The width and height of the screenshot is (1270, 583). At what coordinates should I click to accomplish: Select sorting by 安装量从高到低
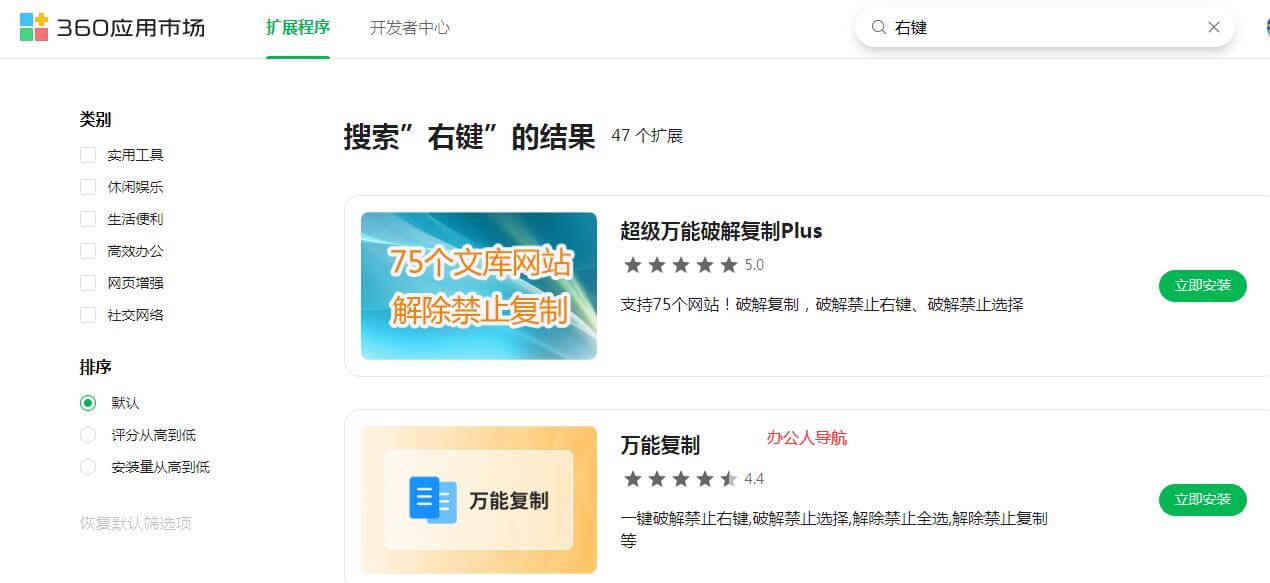88,467
